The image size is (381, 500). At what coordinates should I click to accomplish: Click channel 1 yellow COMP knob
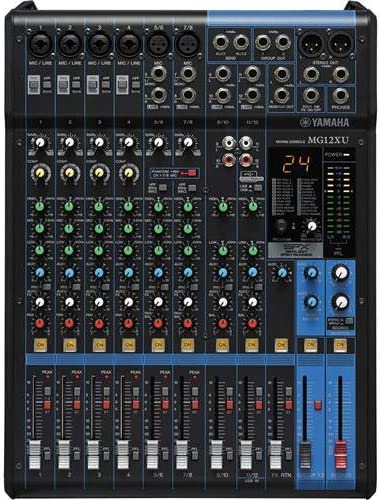[40, 172]
